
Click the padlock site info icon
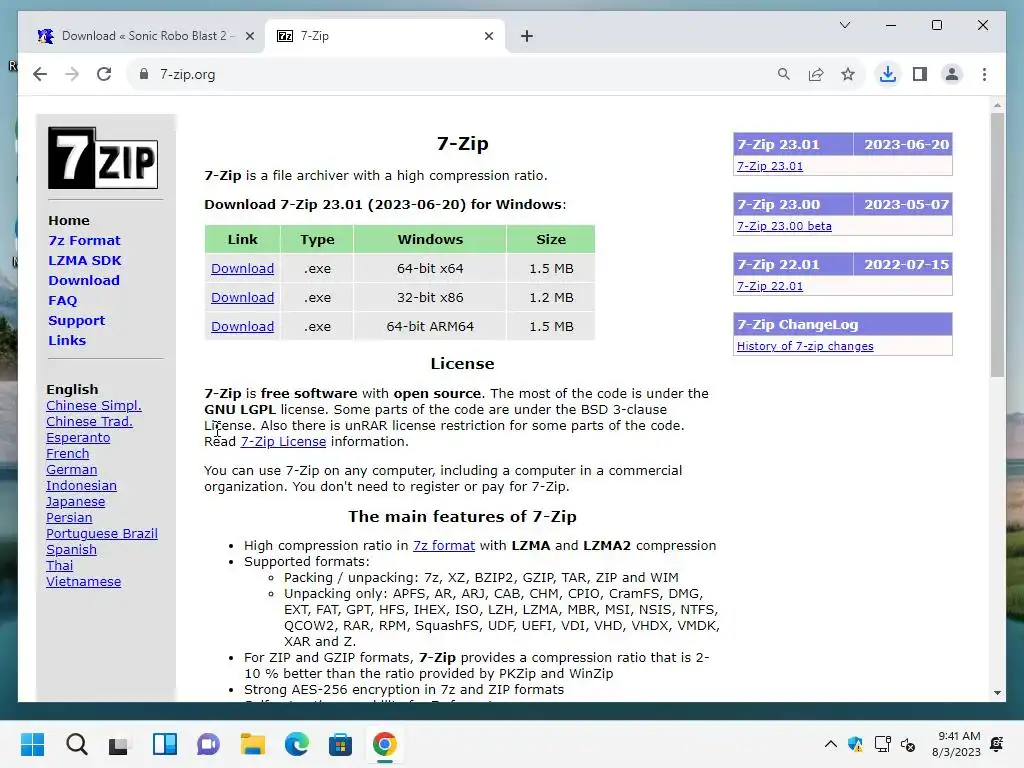[x=144, y=74]
